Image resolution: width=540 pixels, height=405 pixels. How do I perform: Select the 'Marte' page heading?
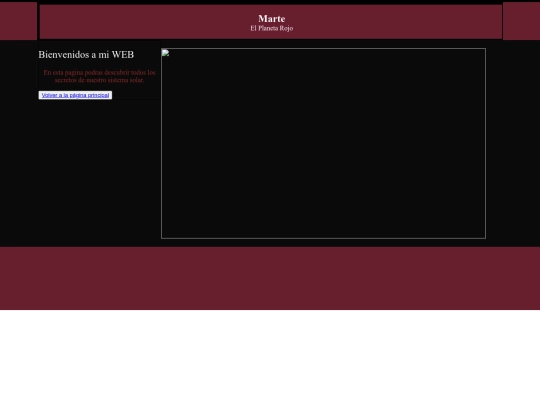[x=271, y=19]
